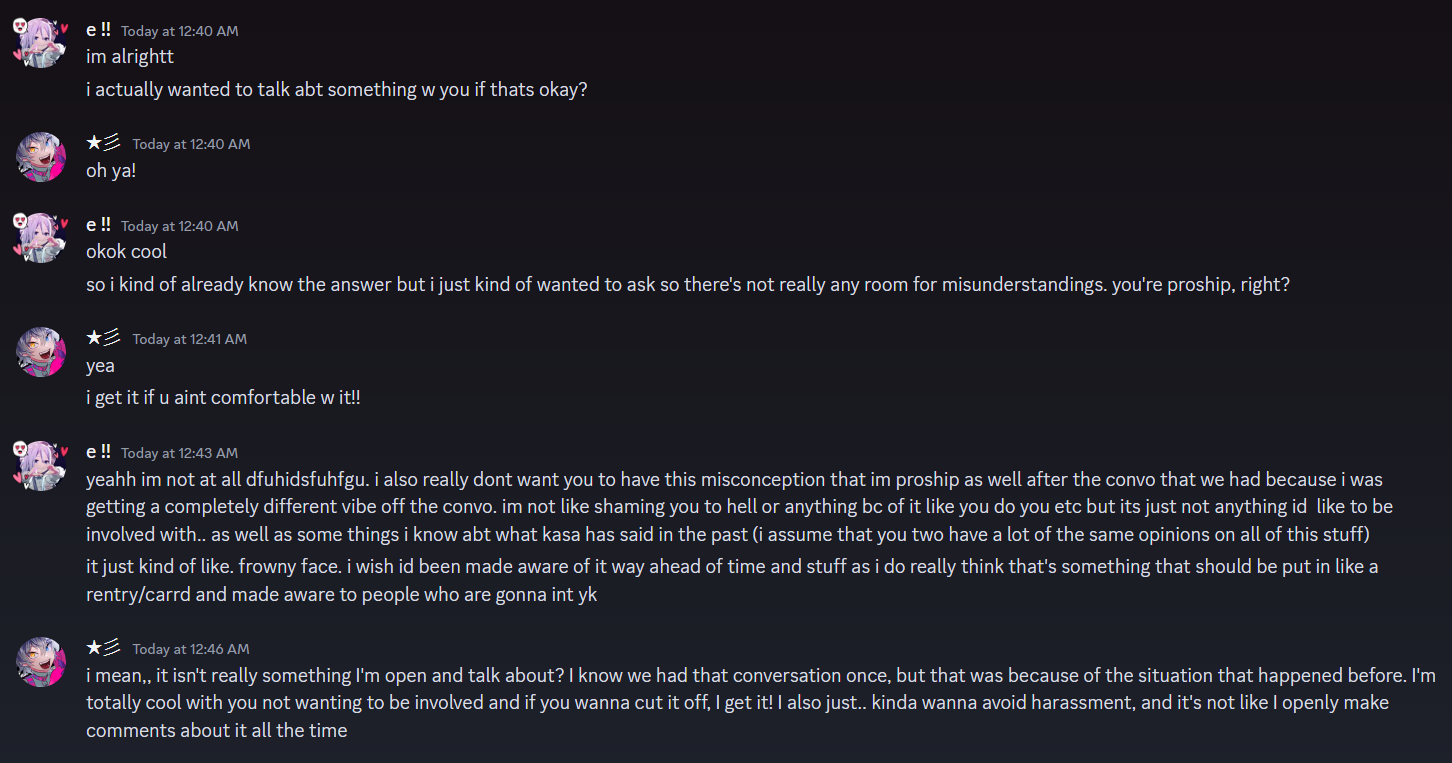Click the "okok cool" message
The height and width of the screenshot is (763, 1452).
(x=126, y=252)
